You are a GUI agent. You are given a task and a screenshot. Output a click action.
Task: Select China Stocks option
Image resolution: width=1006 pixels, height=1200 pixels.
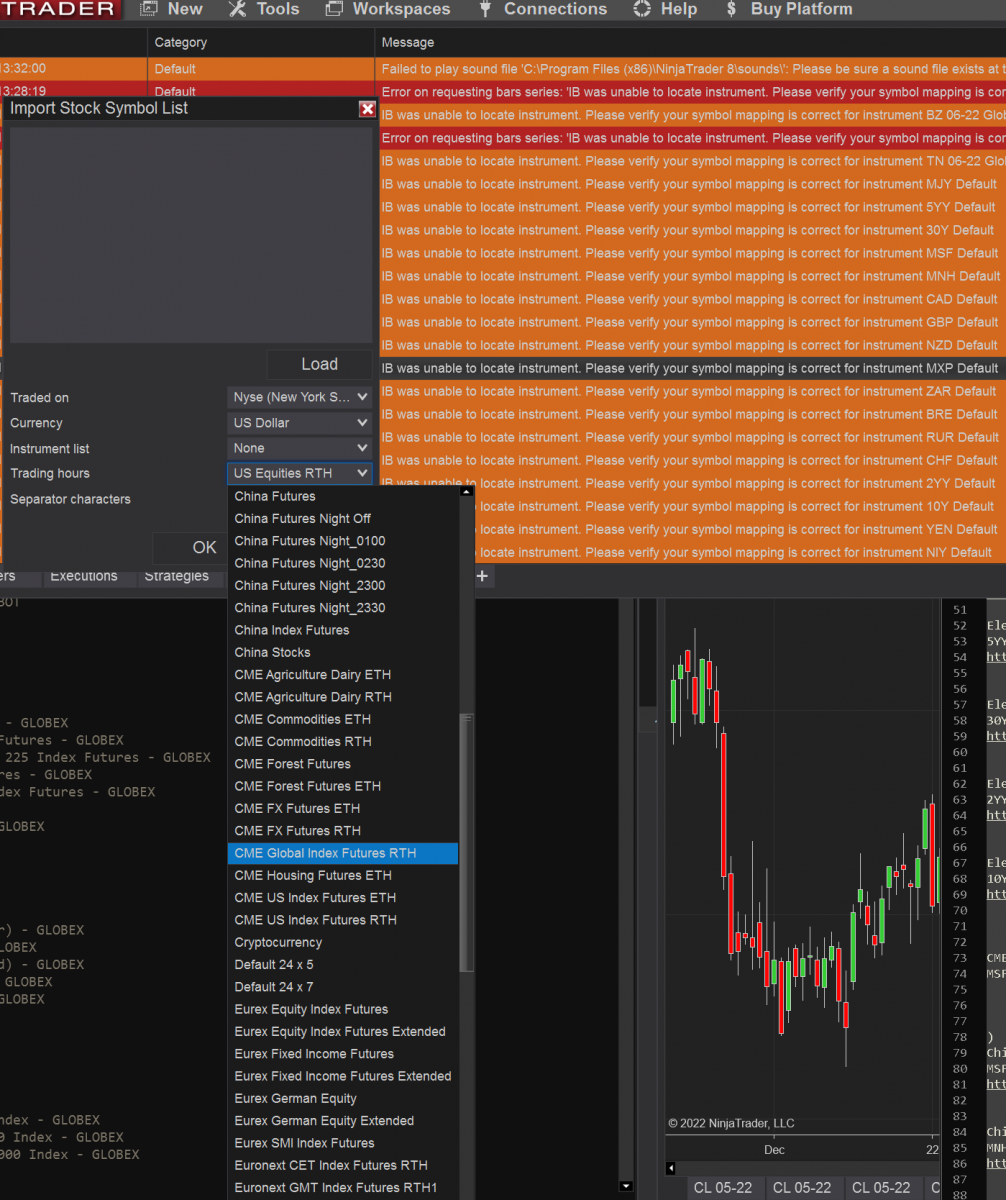[343, 652]
